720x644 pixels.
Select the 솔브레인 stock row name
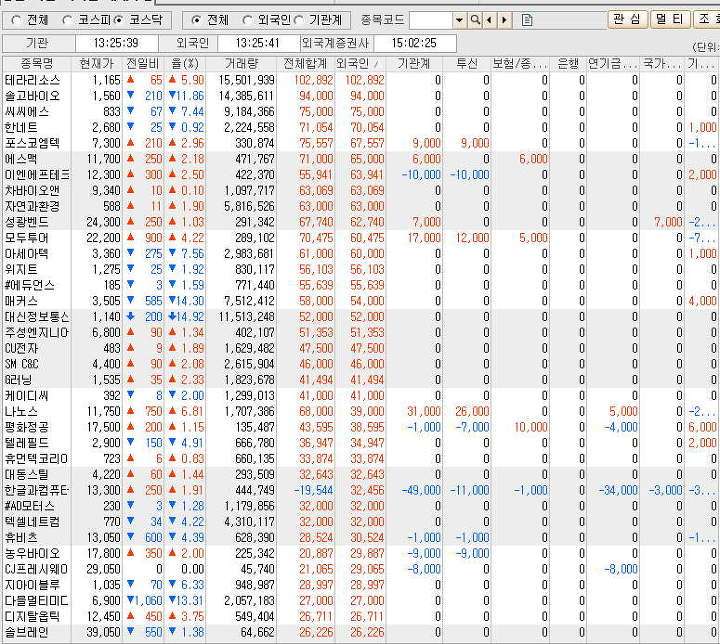pyautogui.click(x=27, y=633)
